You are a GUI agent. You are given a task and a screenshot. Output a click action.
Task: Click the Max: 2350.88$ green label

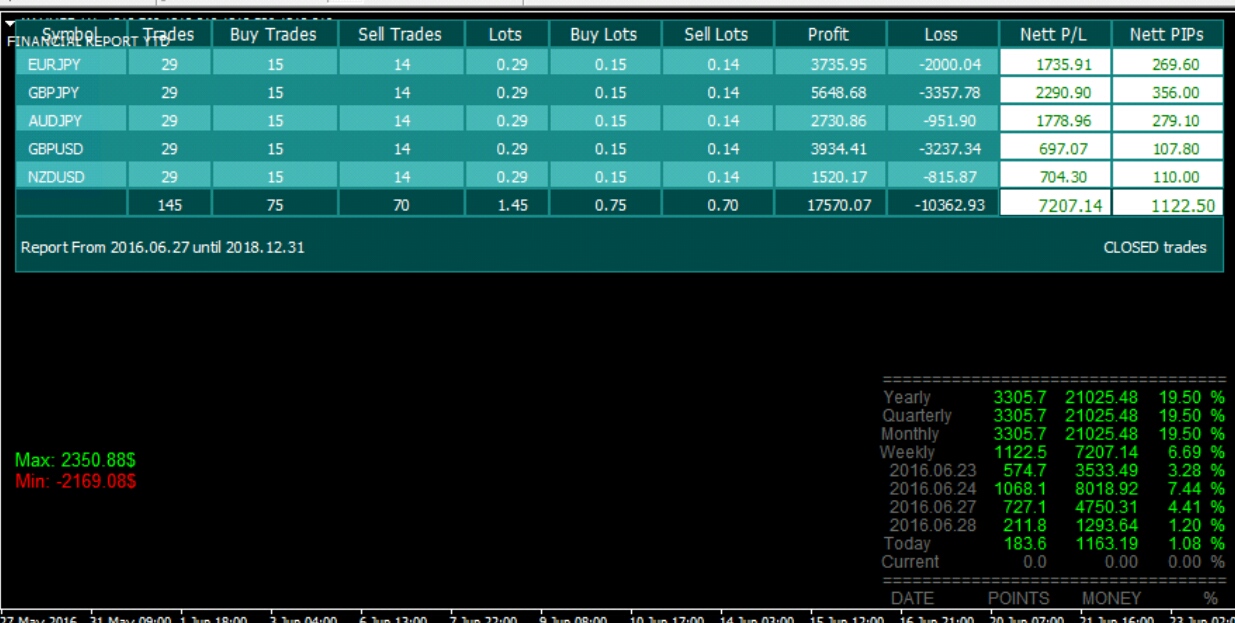coord(76,460)
